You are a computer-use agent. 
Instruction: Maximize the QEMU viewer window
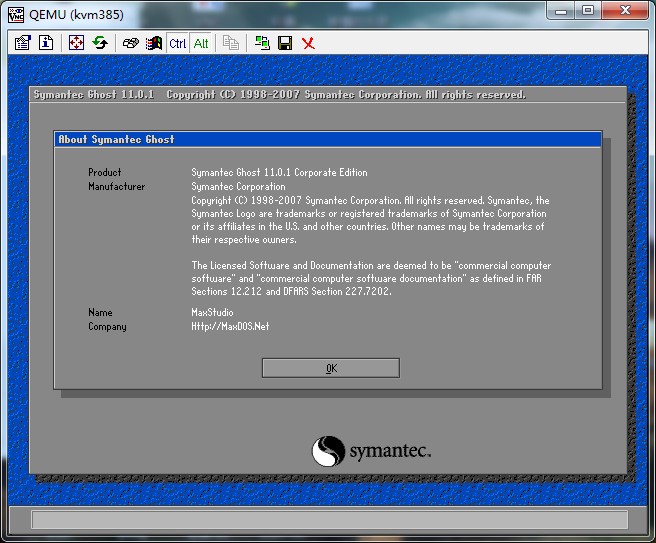pos(588,11)
